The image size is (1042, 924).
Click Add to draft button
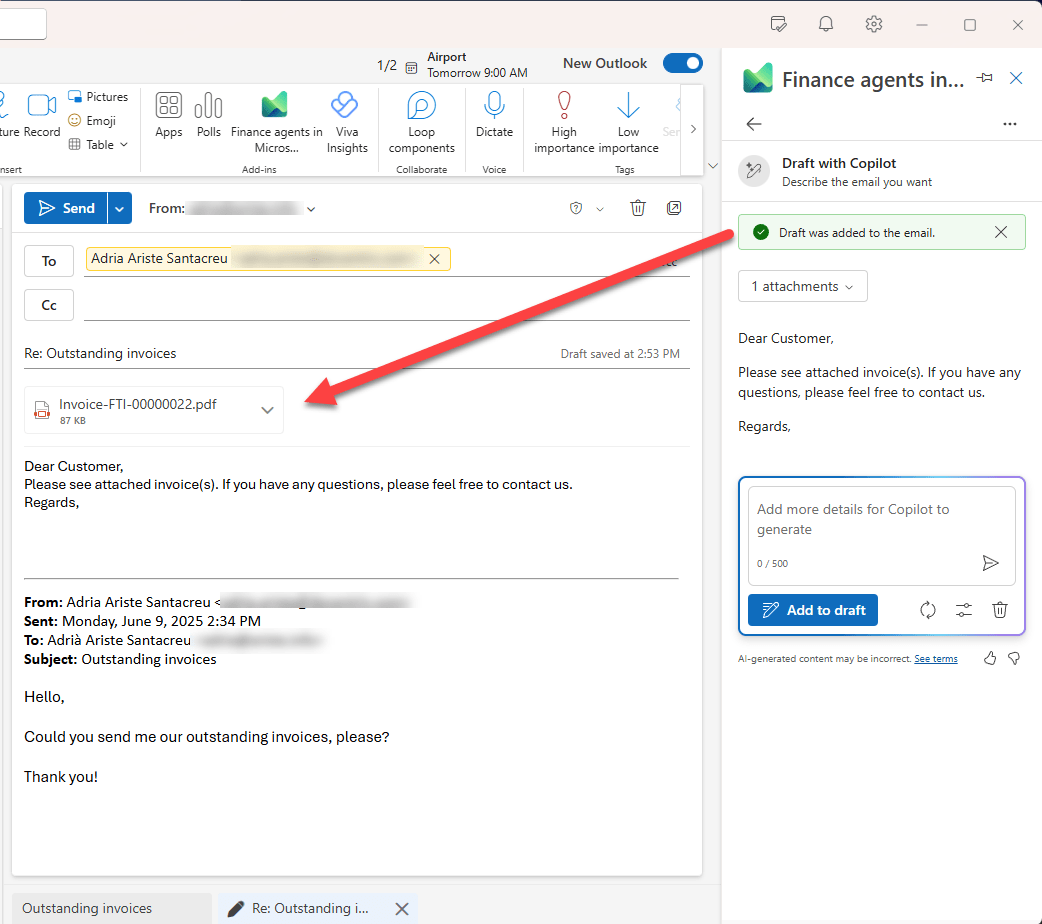[813, 610]
